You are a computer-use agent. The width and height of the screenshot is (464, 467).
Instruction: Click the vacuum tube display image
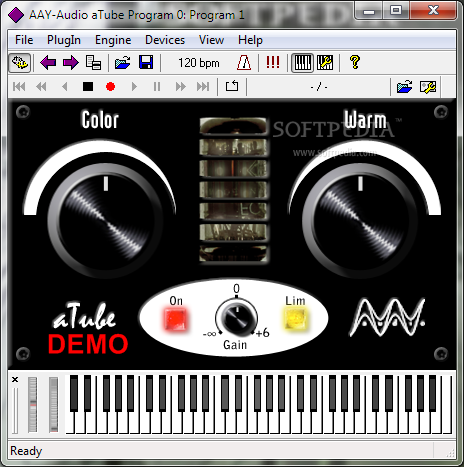pyautogui.click(x=234, y=190)
